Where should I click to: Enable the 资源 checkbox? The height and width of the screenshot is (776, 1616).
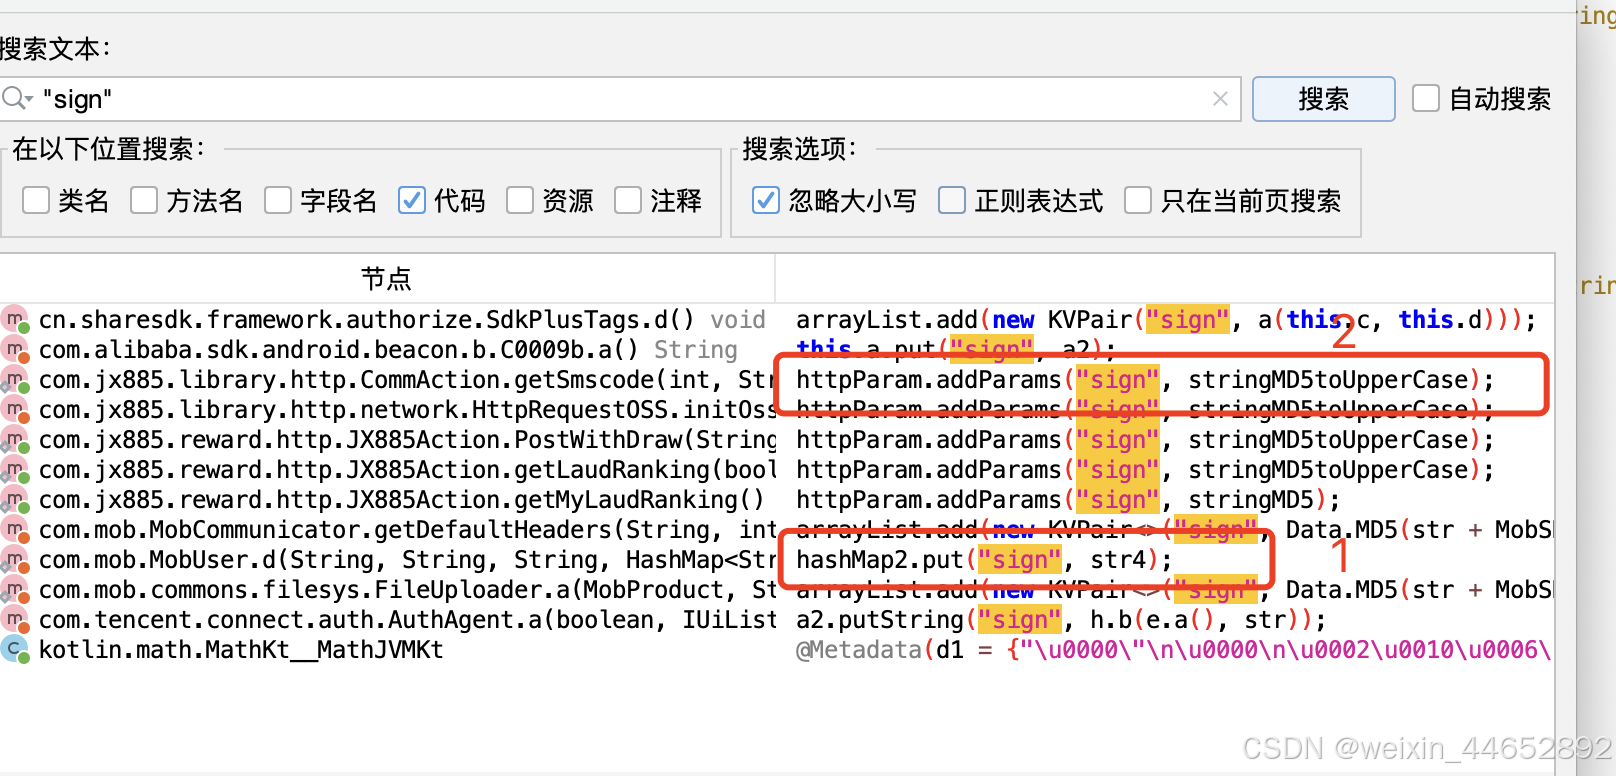(520, 200)
